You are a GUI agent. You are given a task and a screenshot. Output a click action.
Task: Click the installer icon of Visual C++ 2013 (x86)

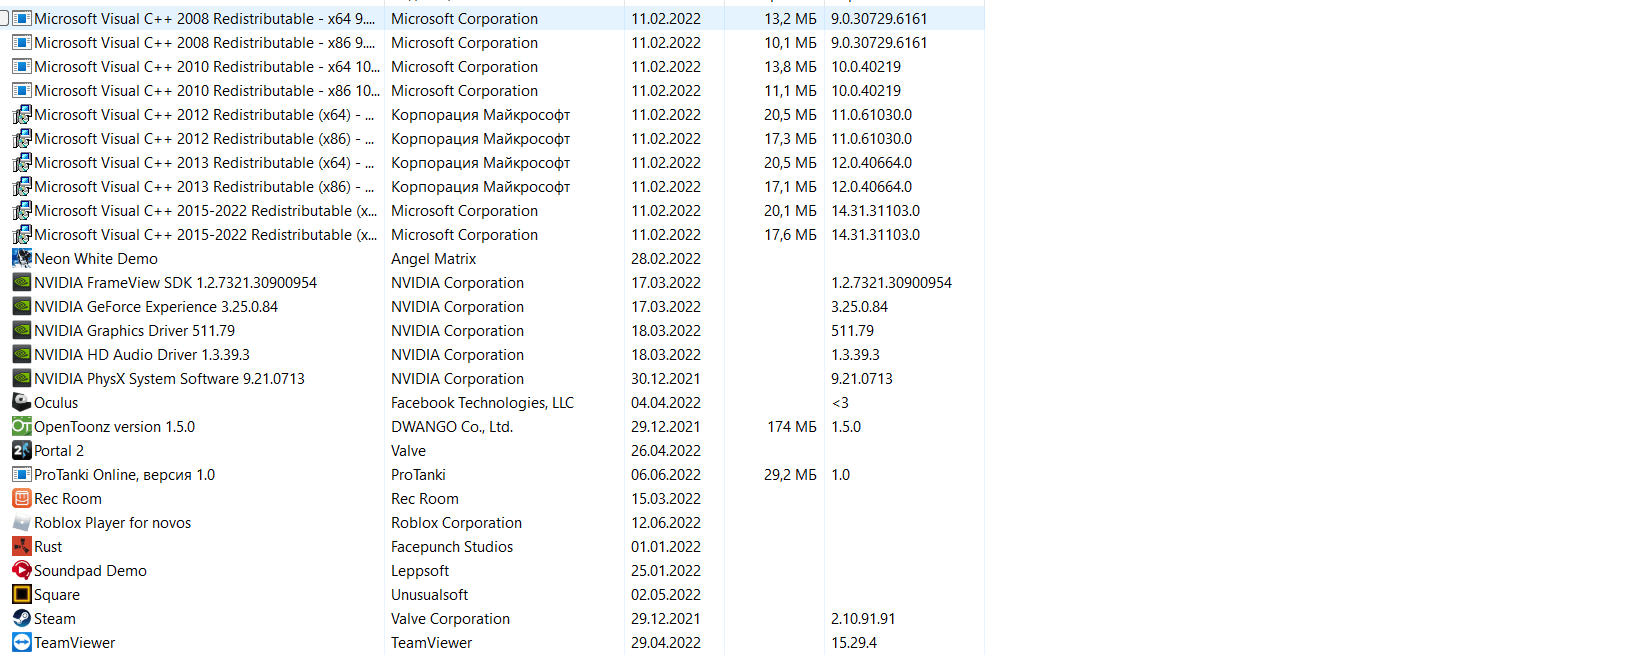22,187
